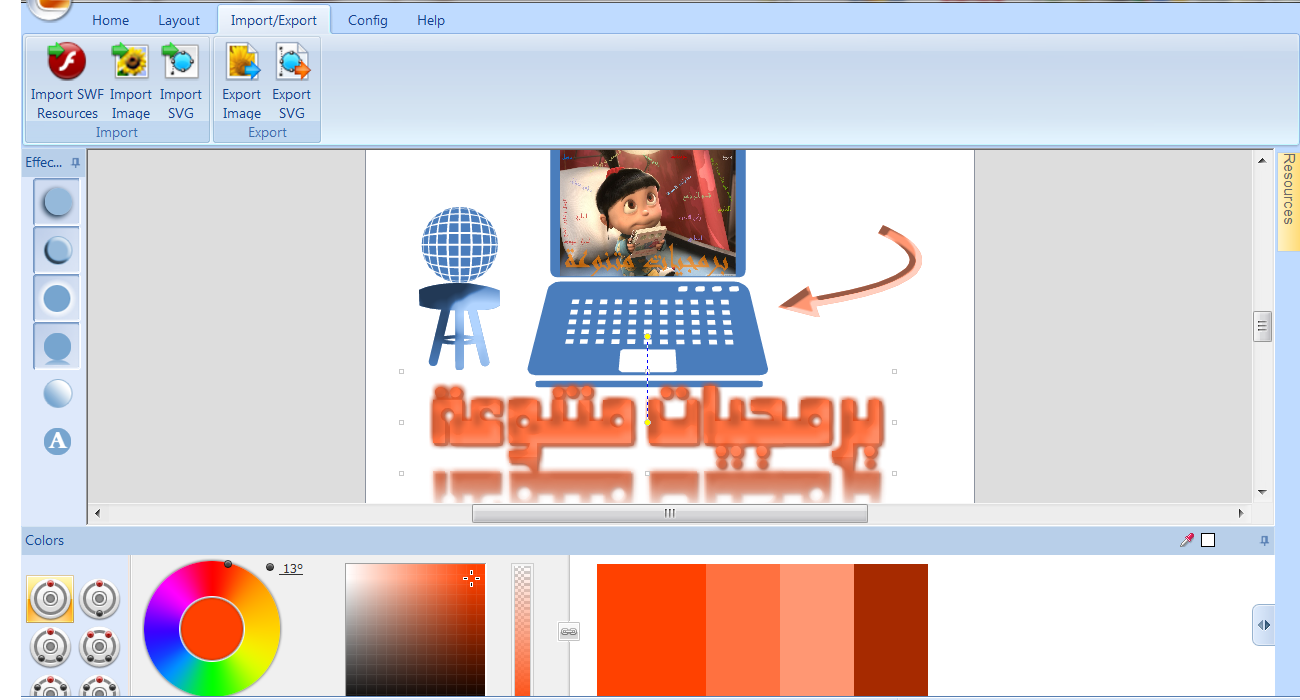Select the three-point color scheme mode in second row left
Screen dimensions: 1300x700
click(50, 647)
